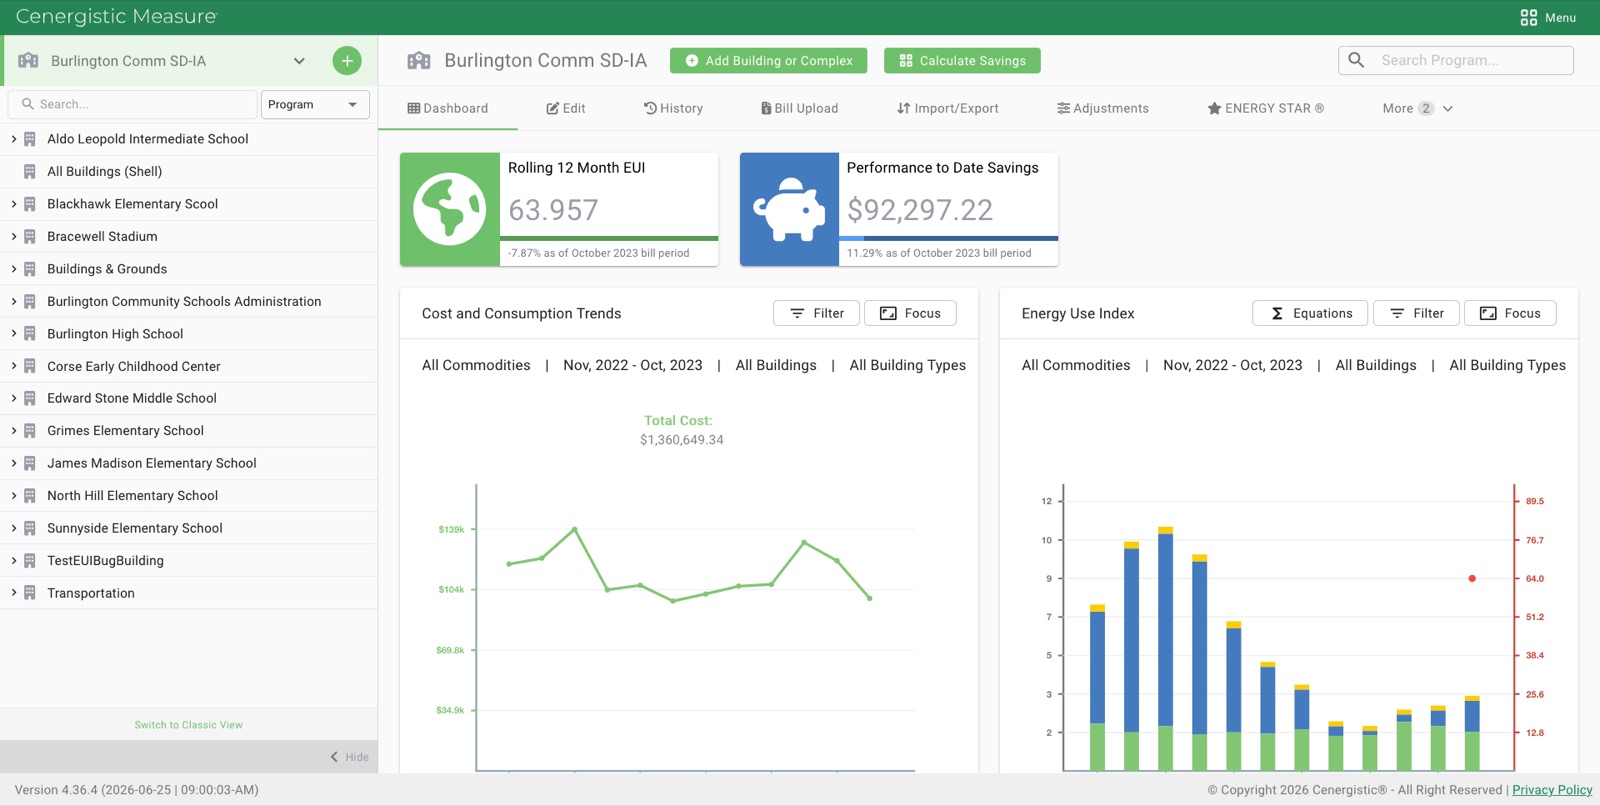
Task: Open the More tab dropdown
Action: tap(1418, 108)
